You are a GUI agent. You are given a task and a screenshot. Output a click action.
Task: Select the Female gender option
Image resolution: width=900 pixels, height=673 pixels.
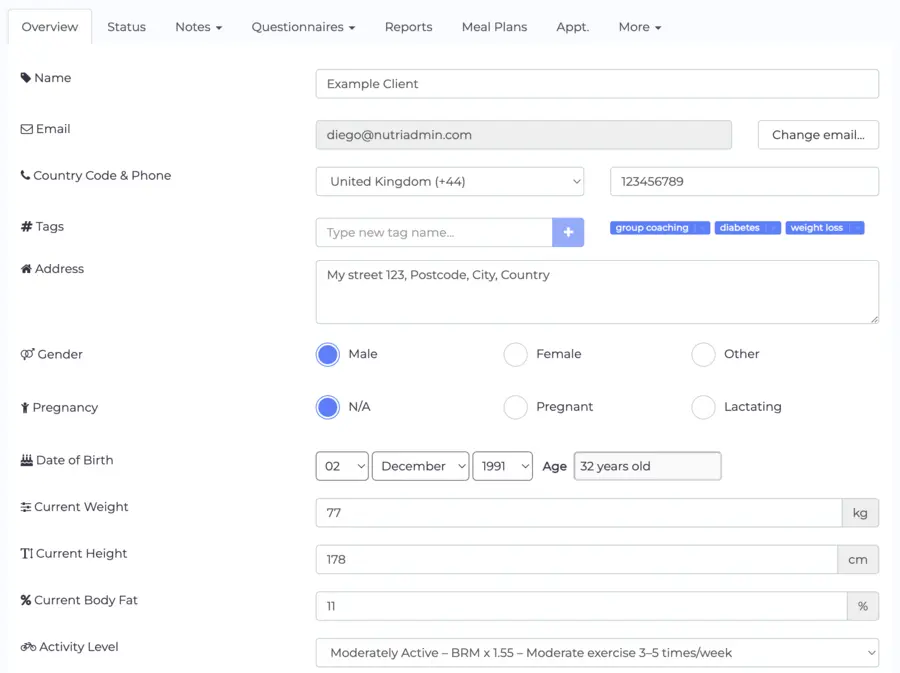515,354
